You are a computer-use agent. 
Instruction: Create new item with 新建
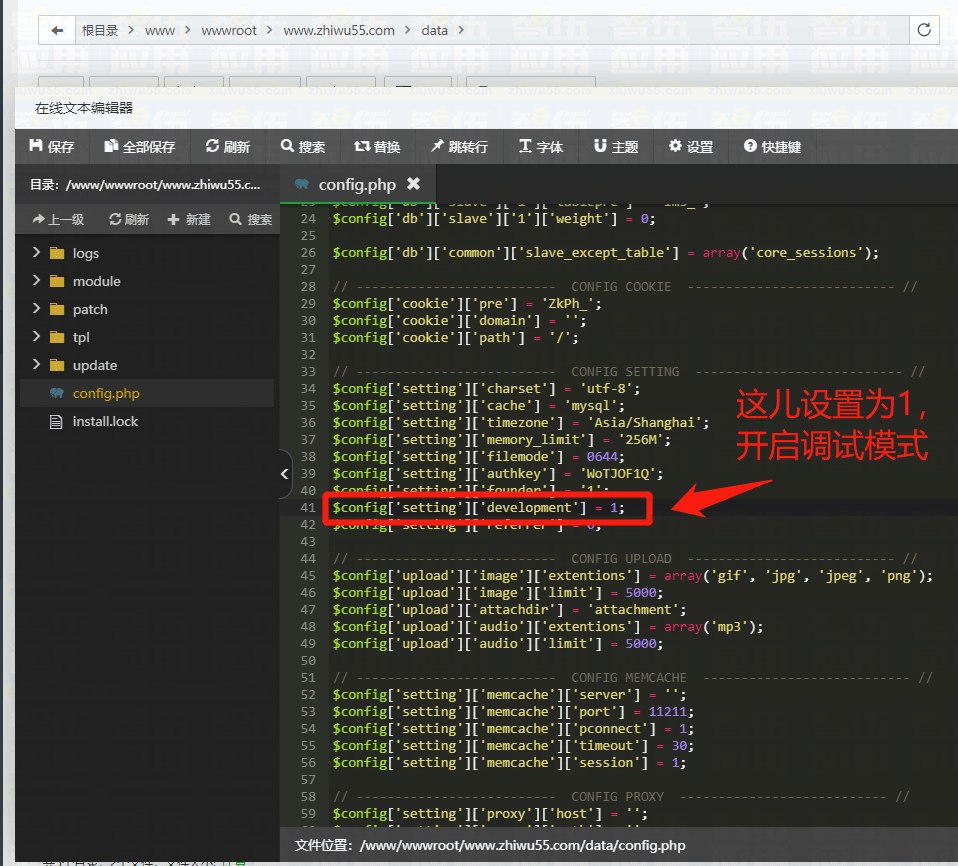click(x=189, y=219)
